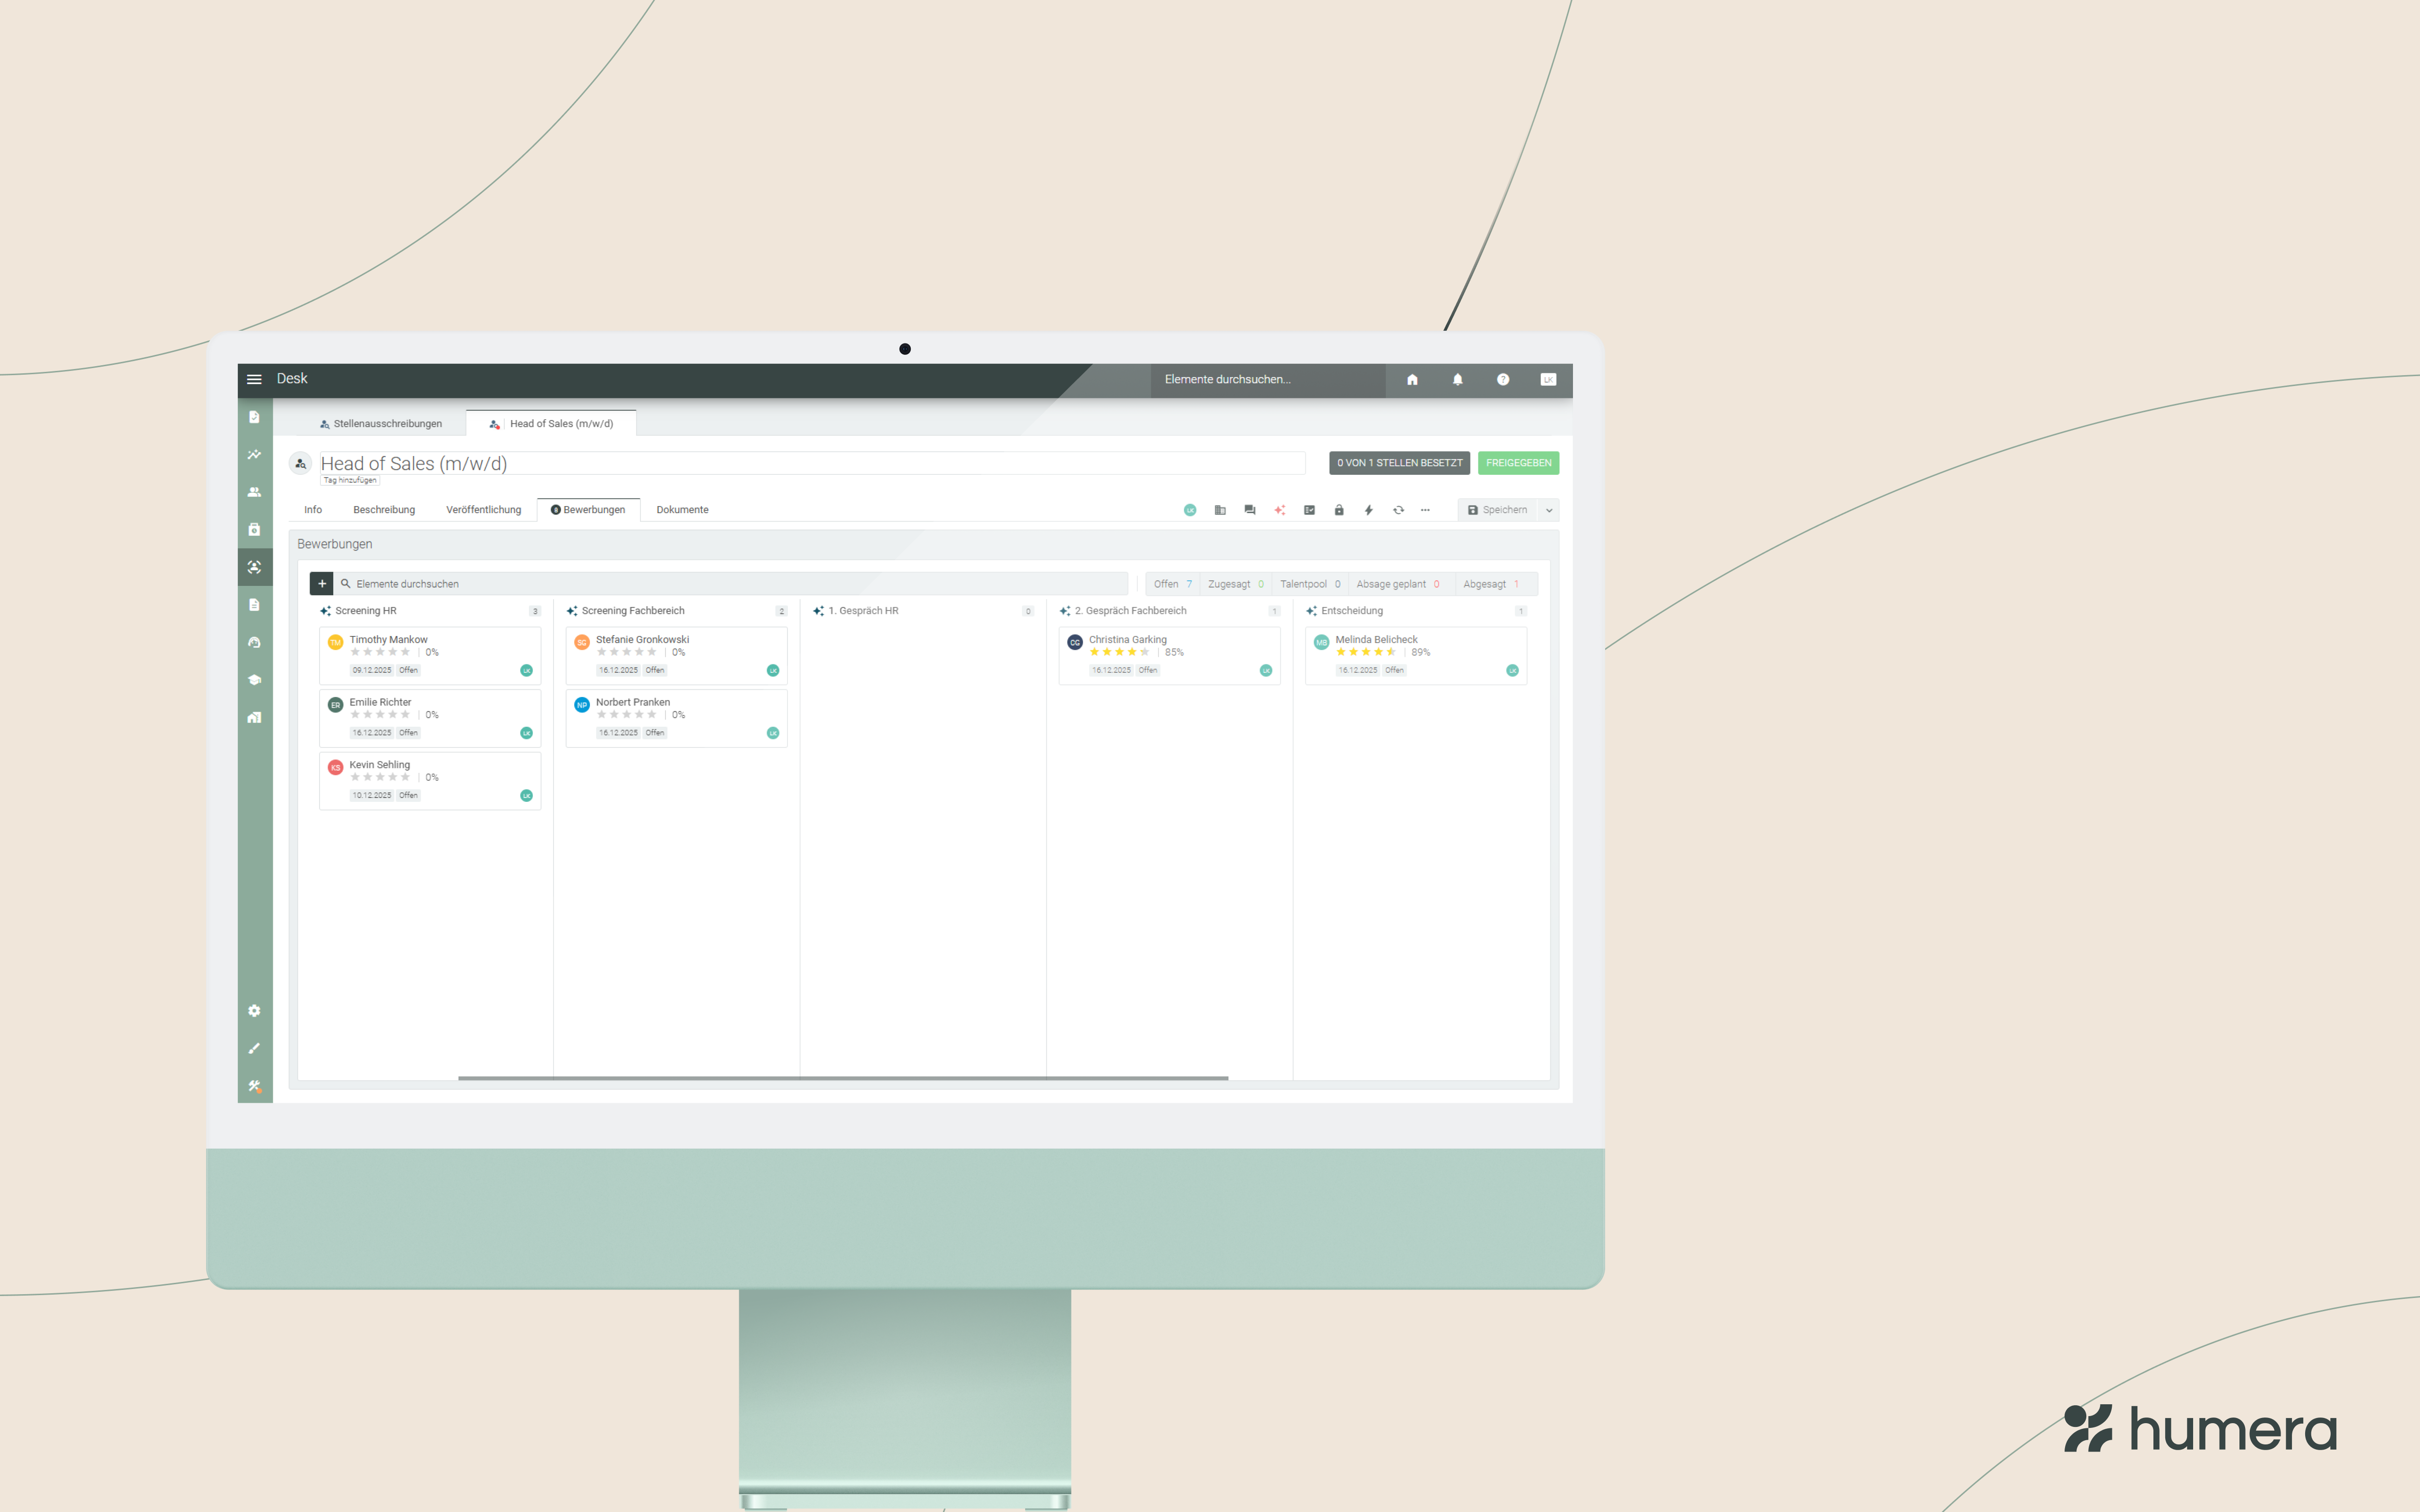Screen dimensions: 2420x1512
Task: Click the FREIGEGEBEN status button
Action: (x=1517, y=463)
